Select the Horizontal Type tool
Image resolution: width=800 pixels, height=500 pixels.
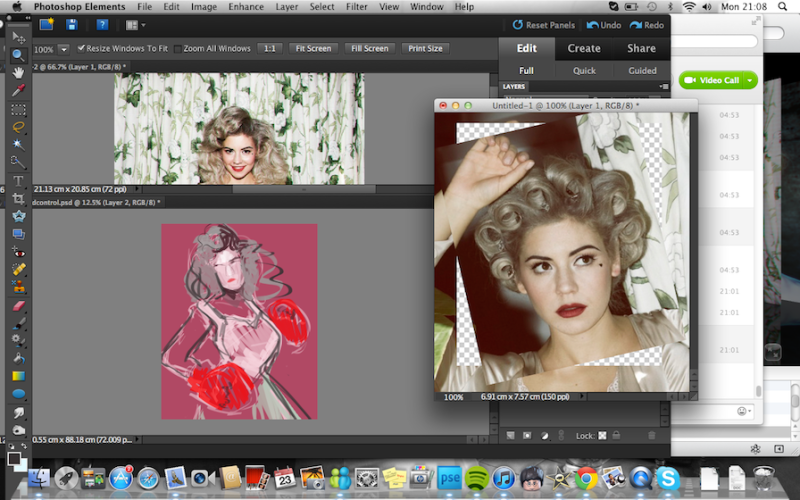coord(18,181)
